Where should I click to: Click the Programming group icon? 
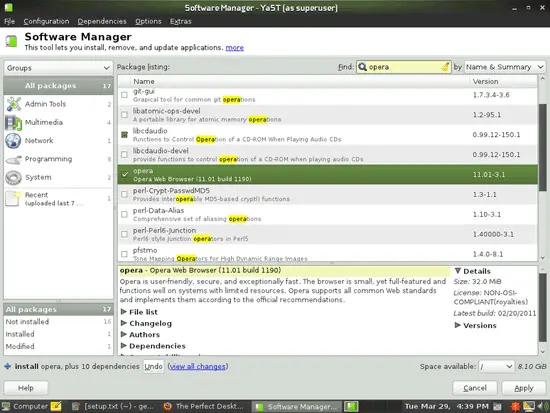[x=13, y=160]
